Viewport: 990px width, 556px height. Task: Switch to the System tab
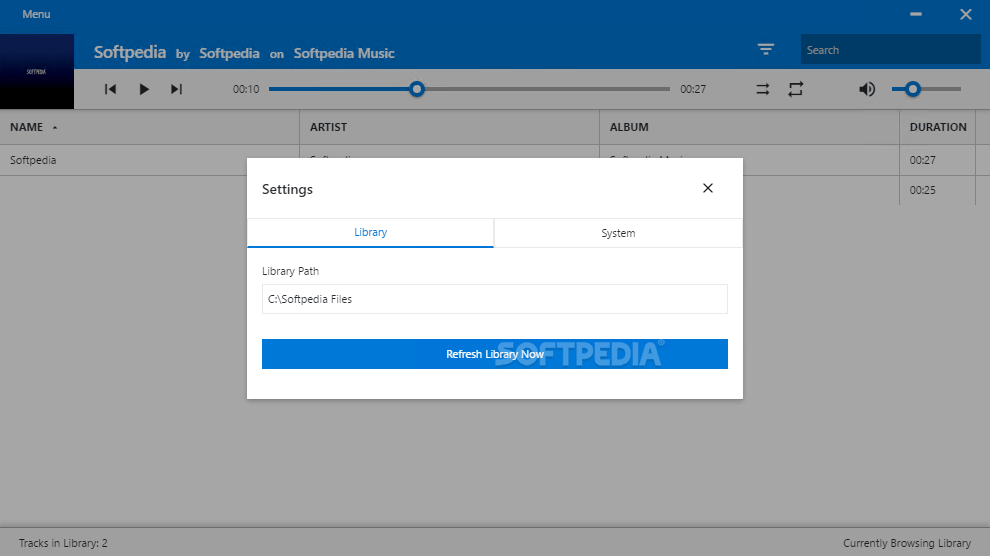[x=618, y=233]
